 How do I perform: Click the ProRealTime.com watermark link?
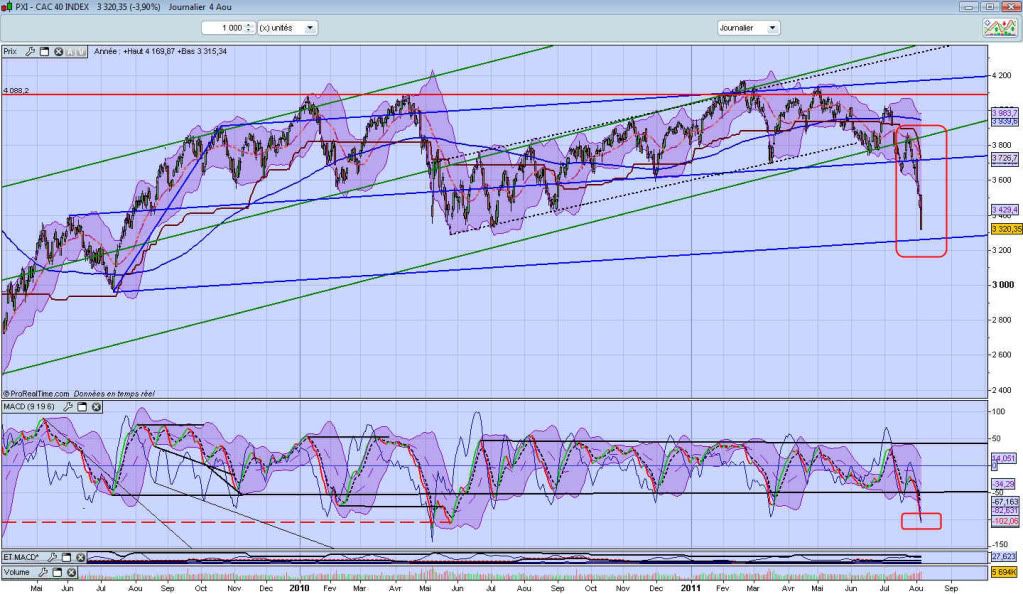pos(36,395)
